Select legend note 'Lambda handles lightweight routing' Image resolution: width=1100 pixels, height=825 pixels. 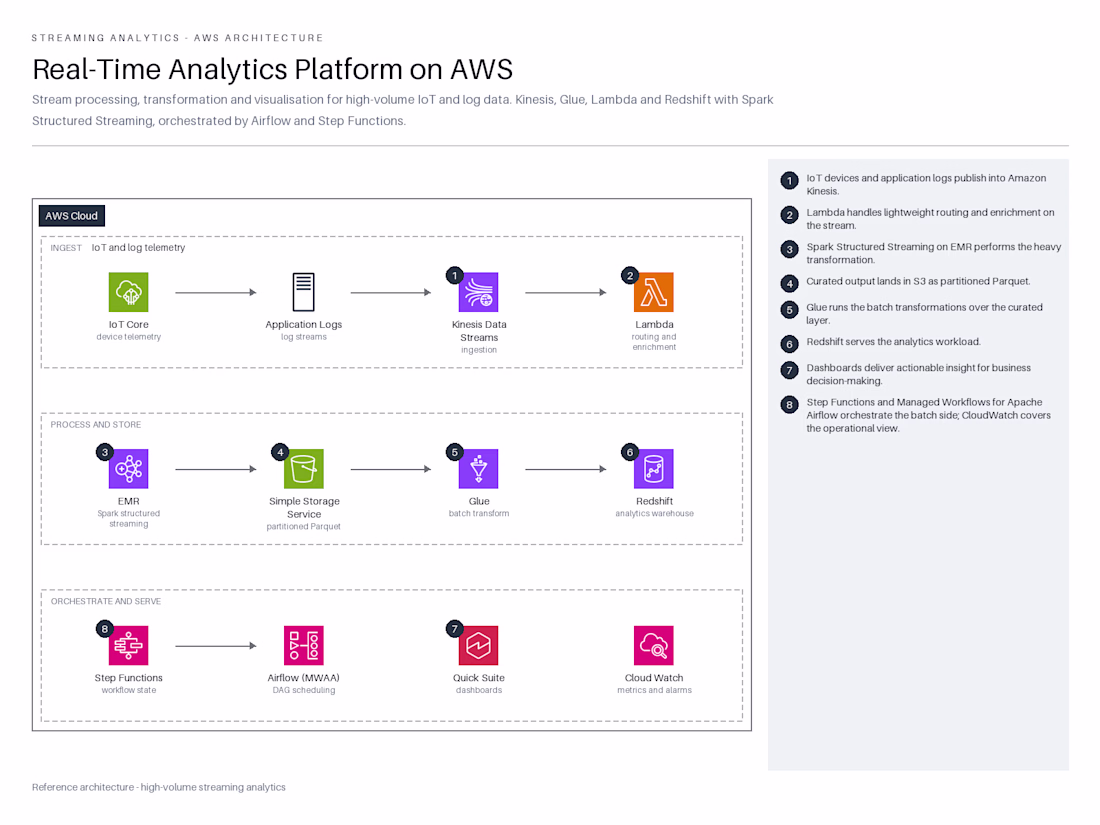point(930,219)
